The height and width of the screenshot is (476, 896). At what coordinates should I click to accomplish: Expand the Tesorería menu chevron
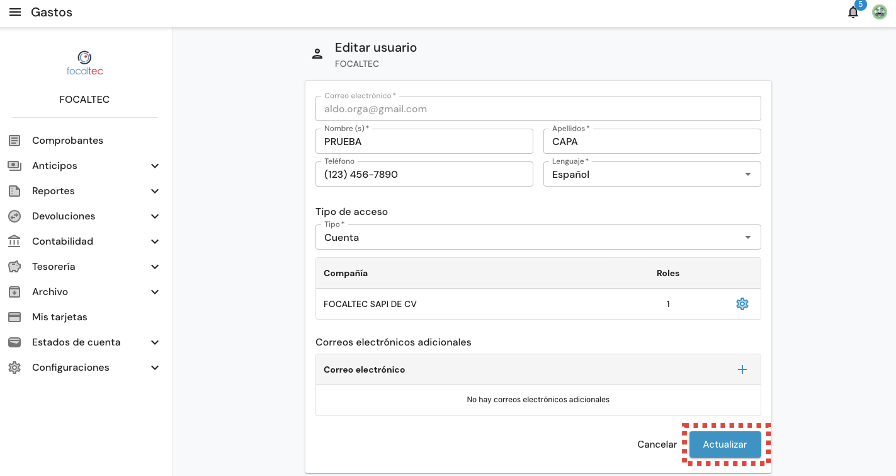[155, 266]
